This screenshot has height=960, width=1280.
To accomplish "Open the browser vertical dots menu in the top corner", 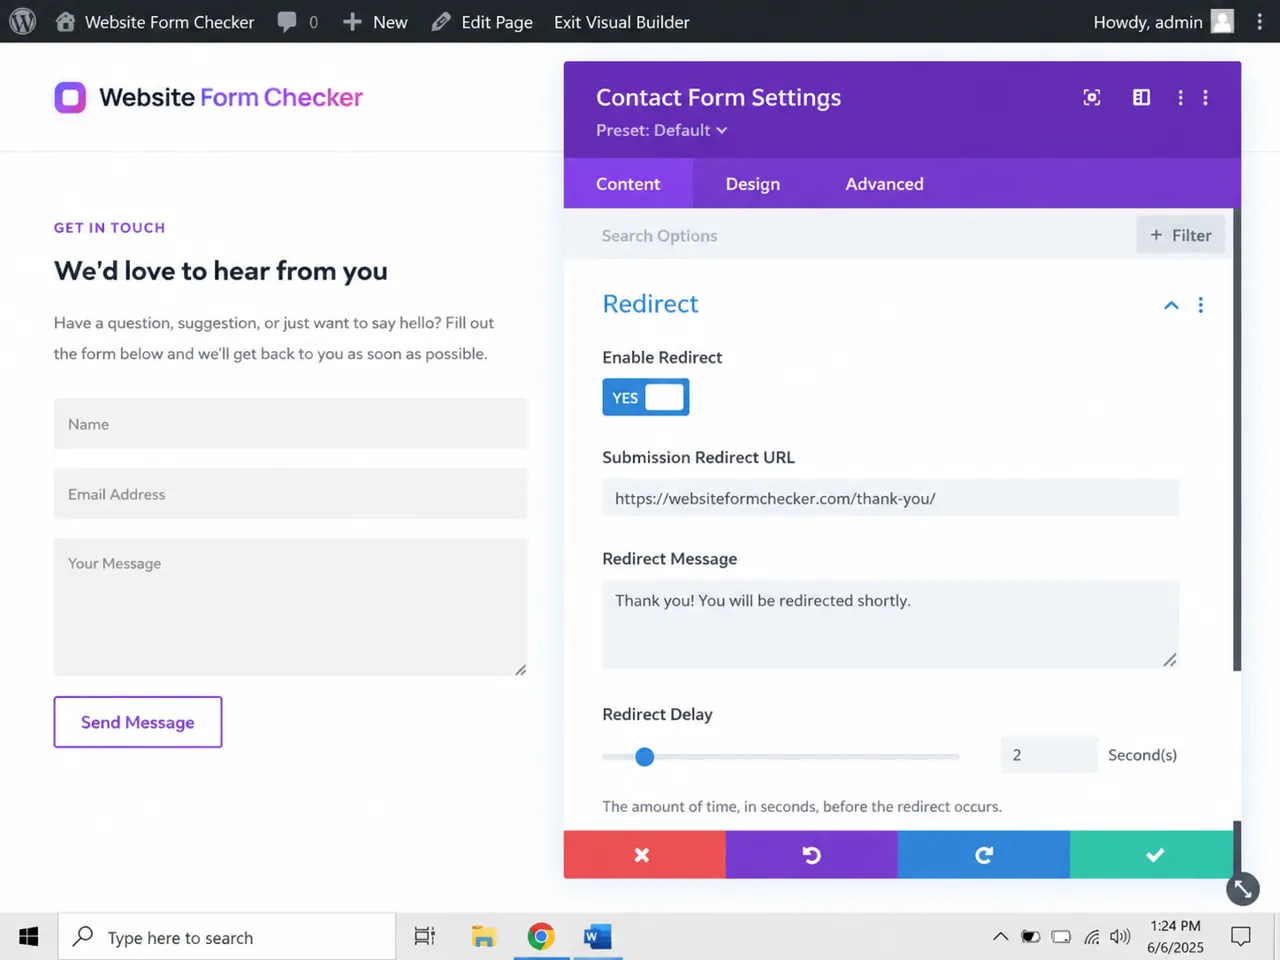I will pos(1259,21).
